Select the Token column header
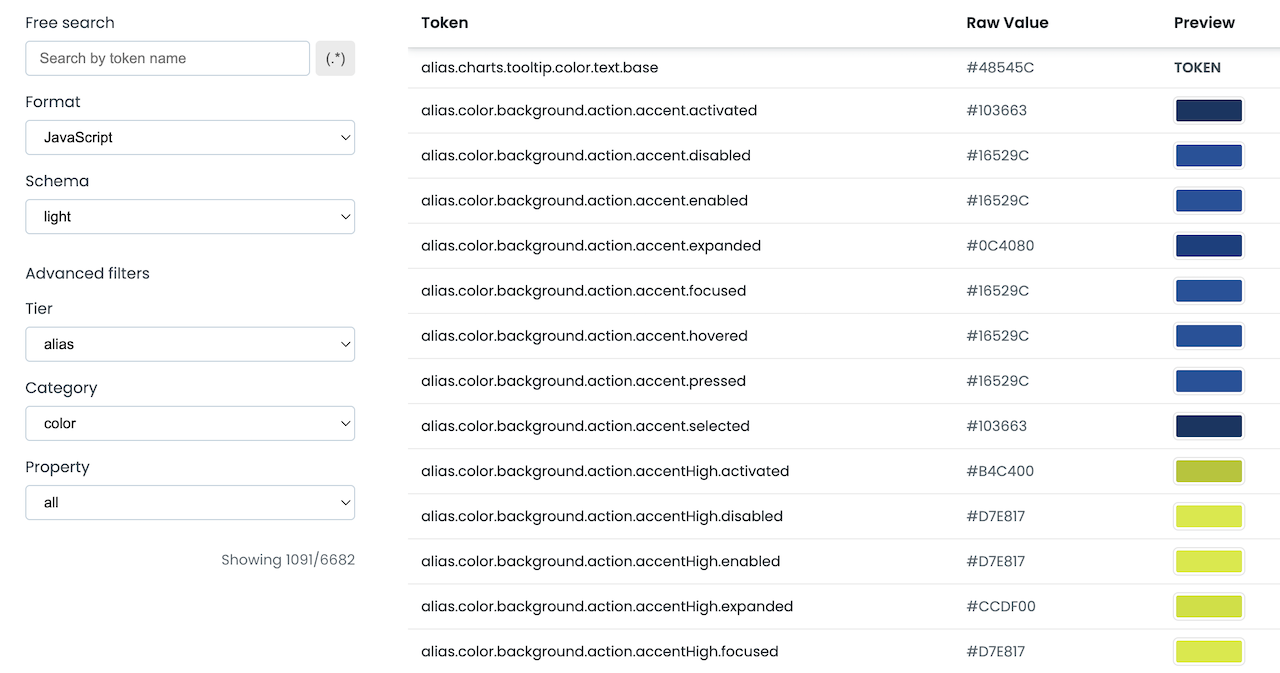This screenshot has width=1280, height=673. coord(445,22)
